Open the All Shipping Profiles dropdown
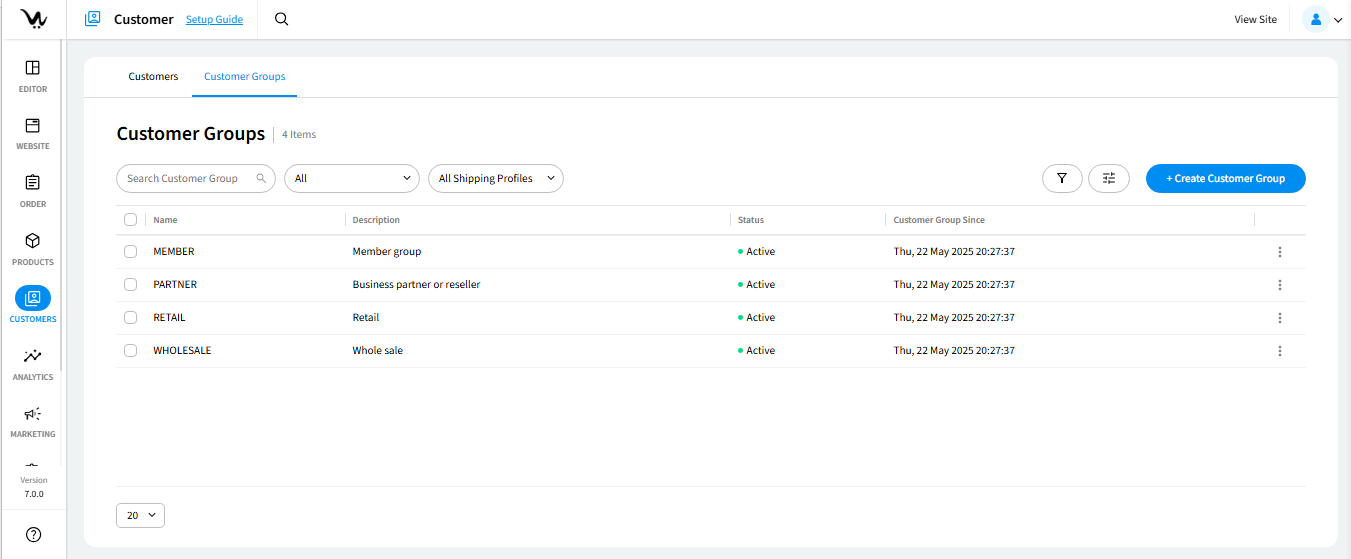This screenshot has height=559, width=1351. click(495, 178)
